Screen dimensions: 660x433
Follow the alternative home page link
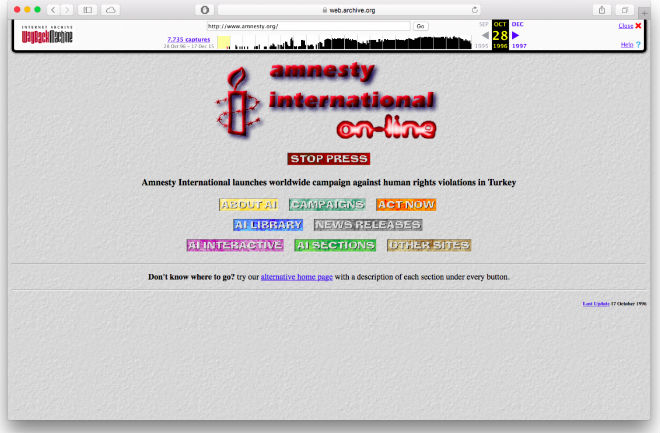coord(297,277)
